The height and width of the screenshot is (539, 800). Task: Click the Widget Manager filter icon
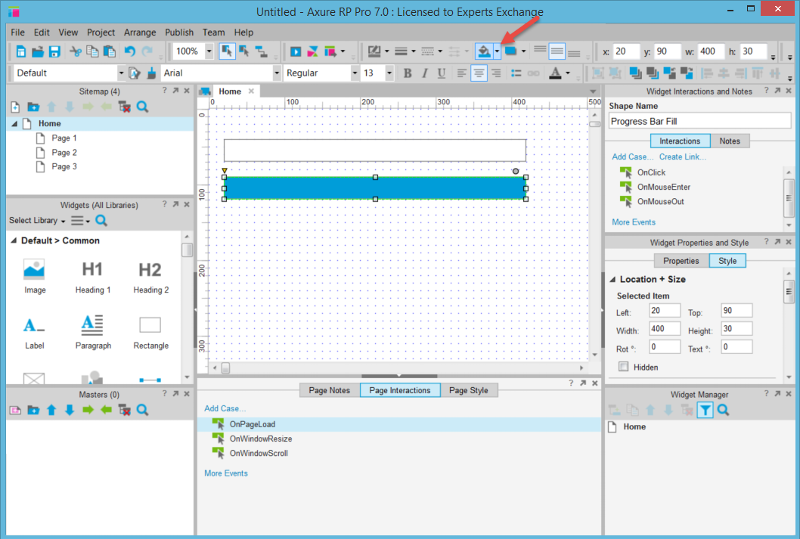pos(705,410)
